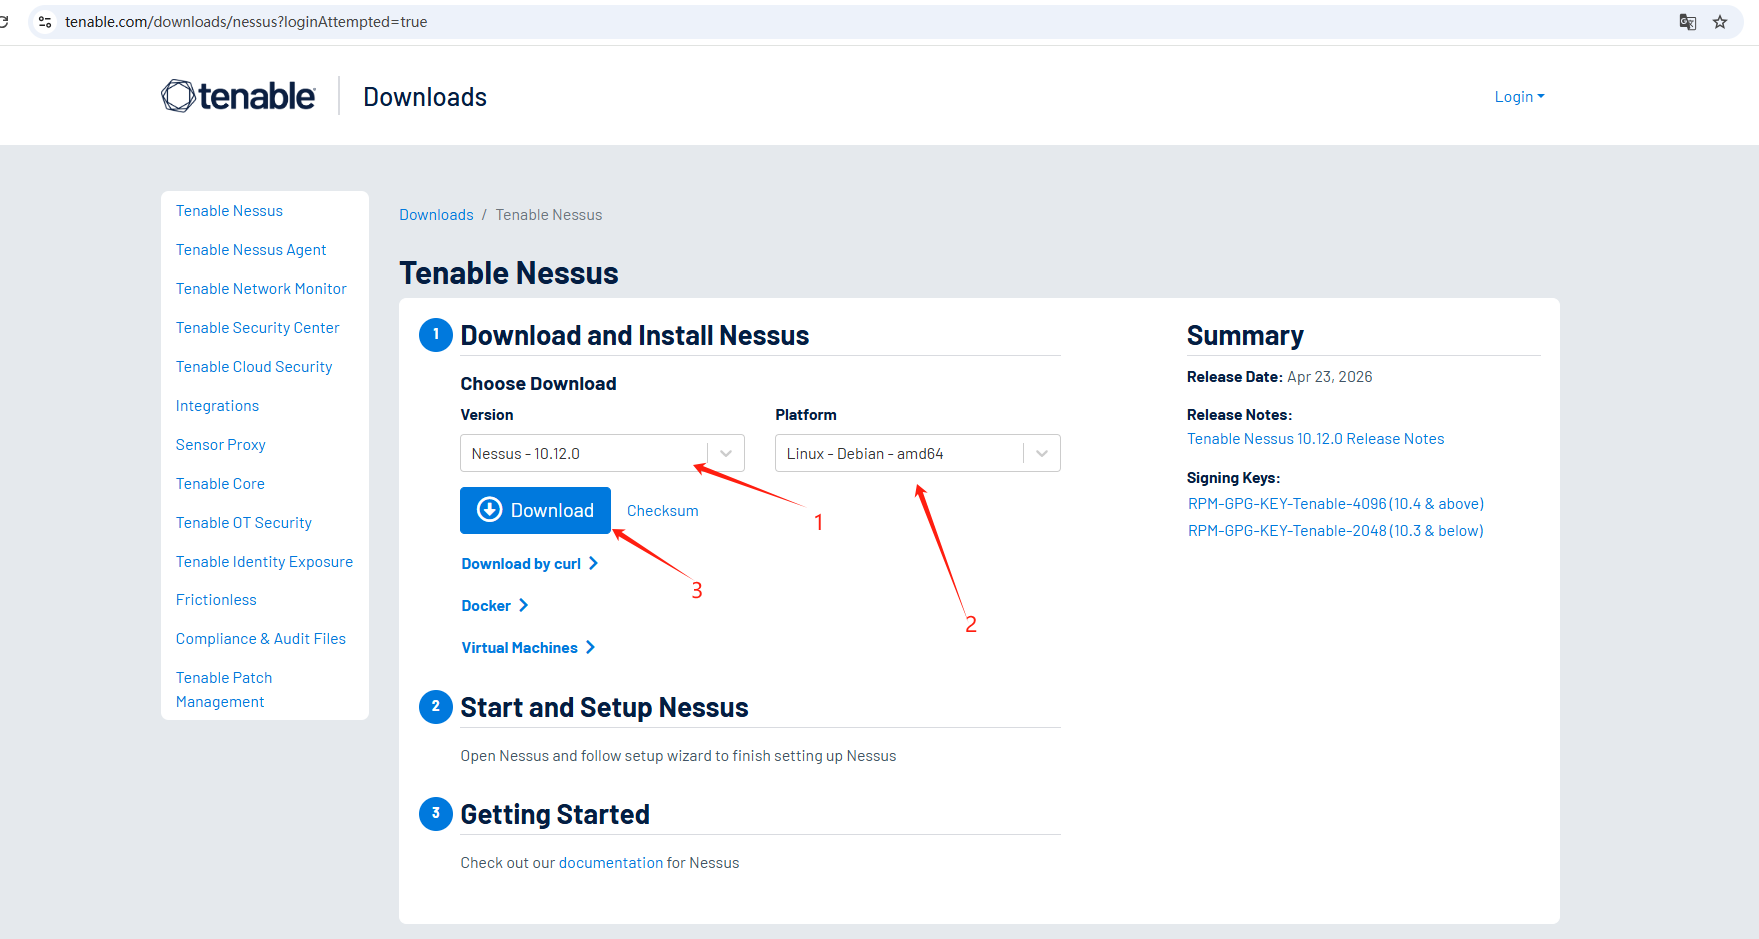Open Tenable Security Center downloads
1759x939 pixels.
(257, 328)
